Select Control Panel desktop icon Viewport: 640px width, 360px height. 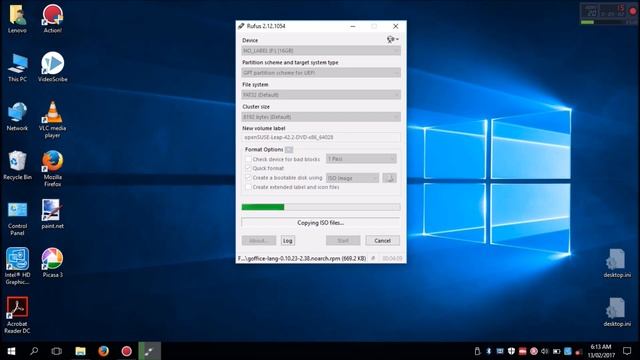pyautogui.click(x=17, y=218)
